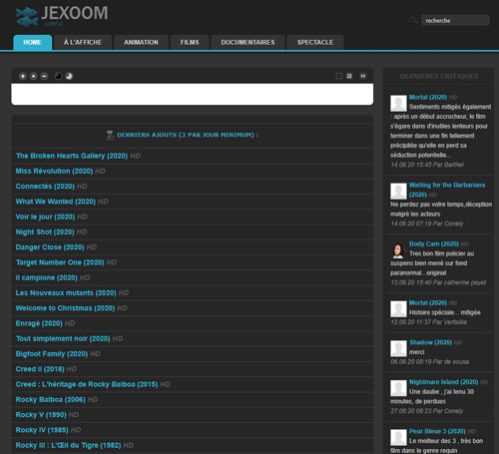This screenshot has width=499, height=454.
Task: Click date text 13.09.20 15:40 Par catherine
Action: coord(438,283)
